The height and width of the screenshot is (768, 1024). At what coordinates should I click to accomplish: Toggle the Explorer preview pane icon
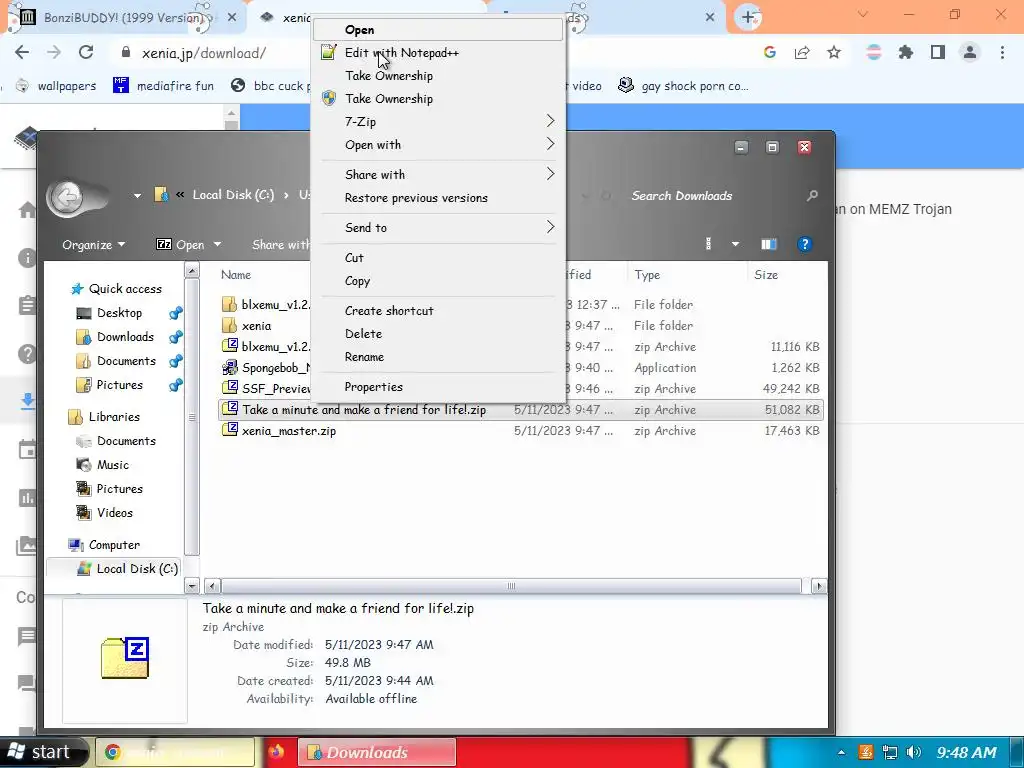tap(769, 244)
